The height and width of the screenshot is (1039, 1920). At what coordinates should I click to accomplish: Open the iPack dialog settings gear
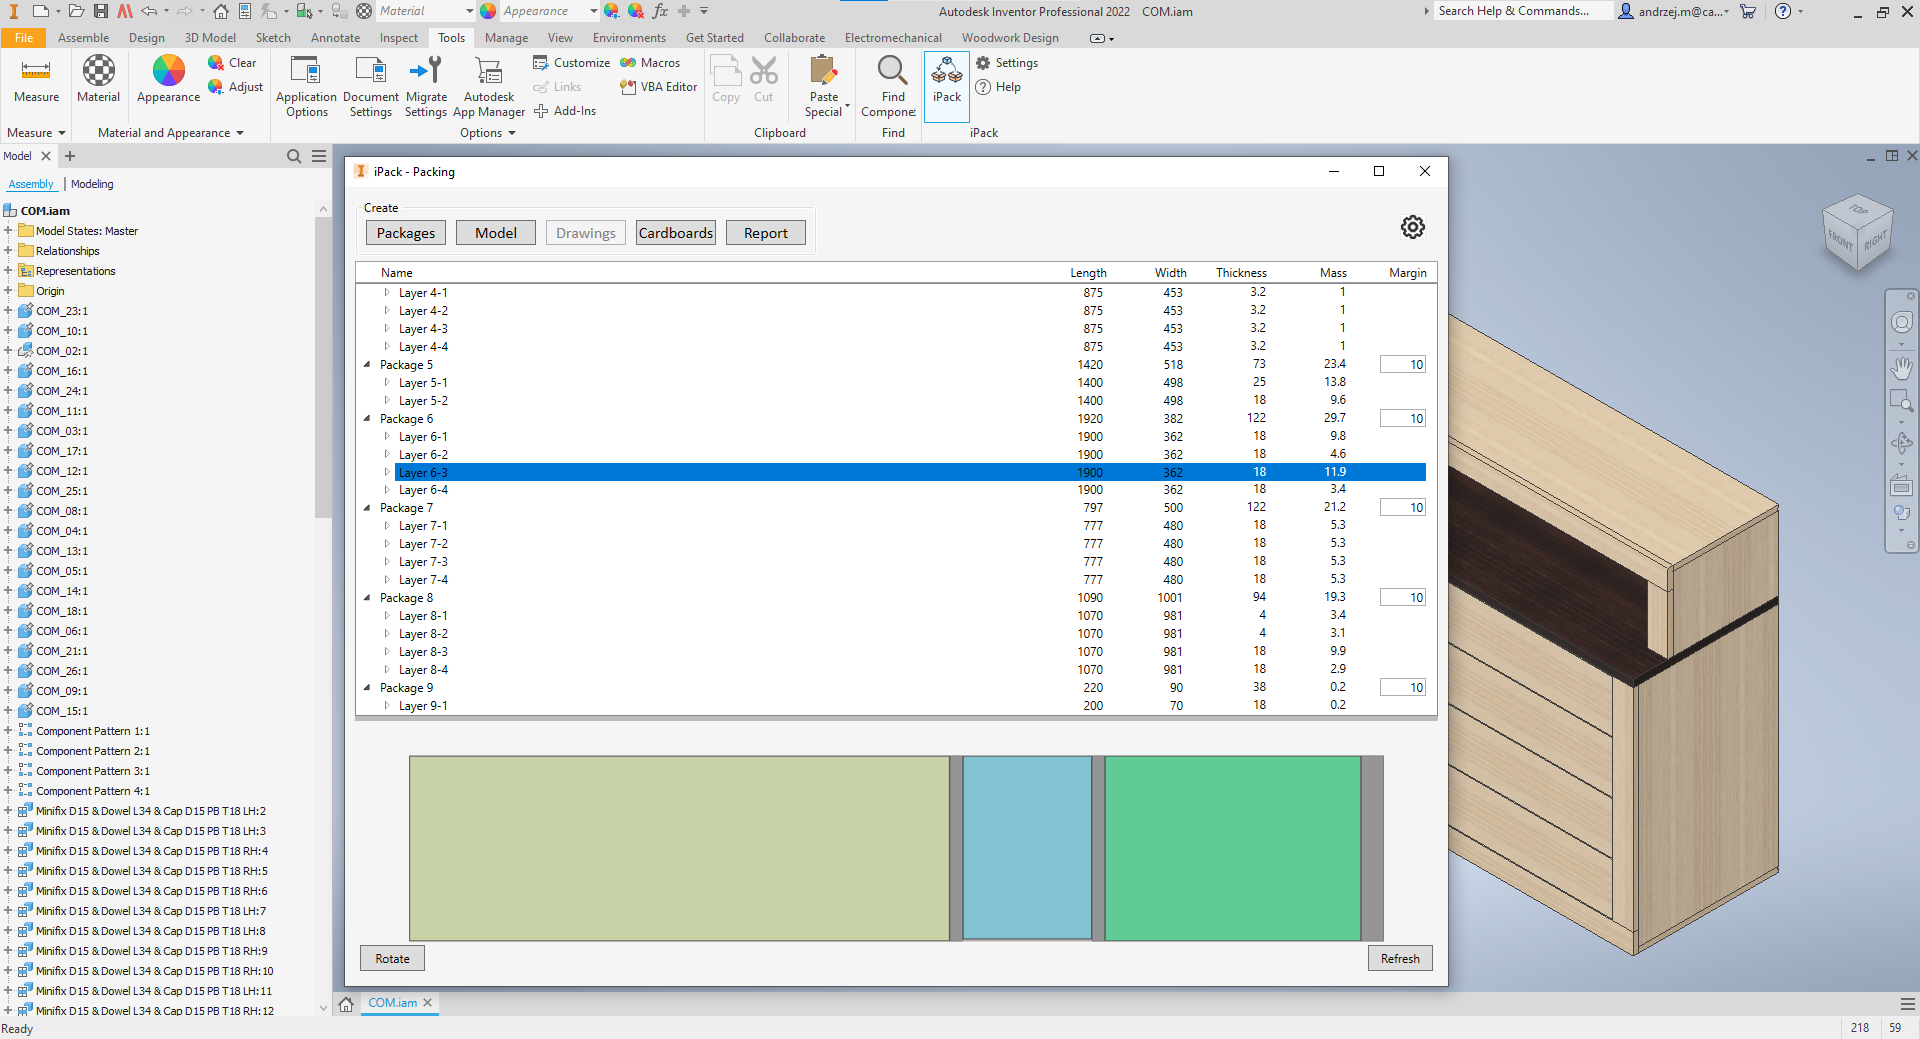coord(1412,227)
